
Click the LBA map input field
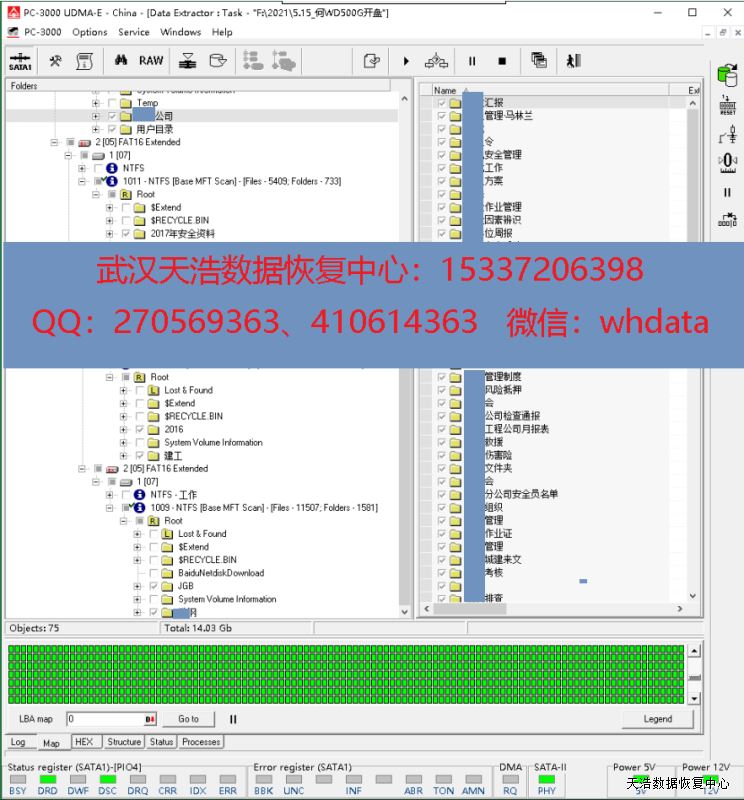[104, 719]
